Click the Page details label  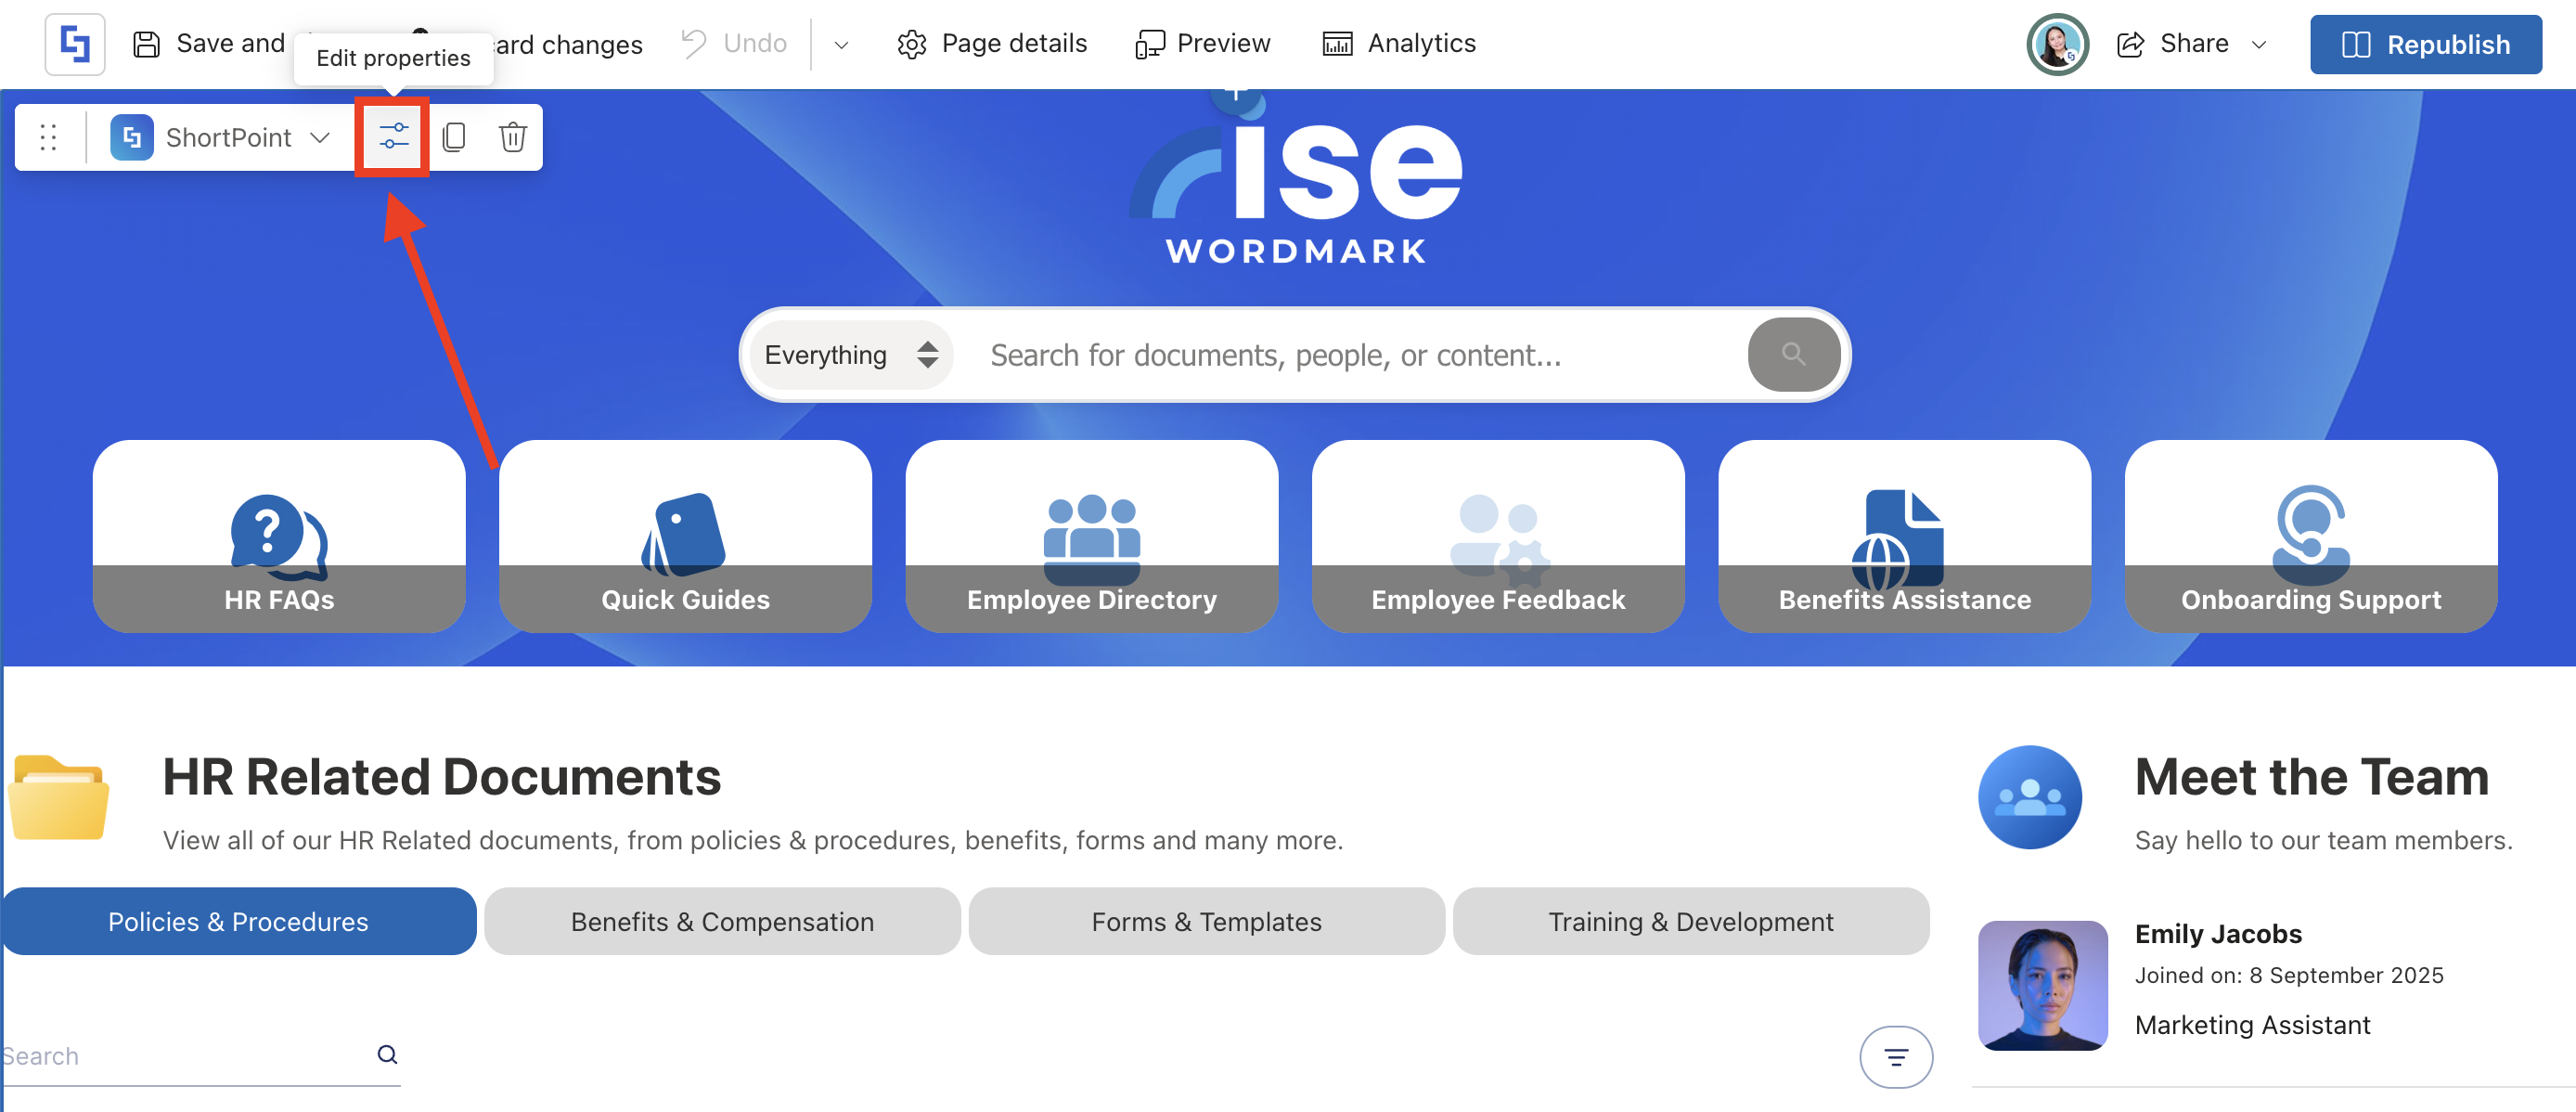point(1014,43)
